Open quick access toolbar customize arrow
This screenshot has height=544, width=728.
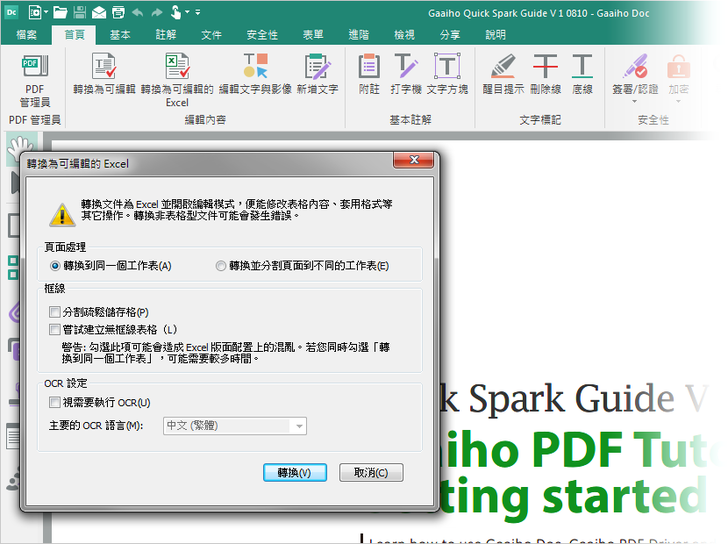[x=198, y=13]
